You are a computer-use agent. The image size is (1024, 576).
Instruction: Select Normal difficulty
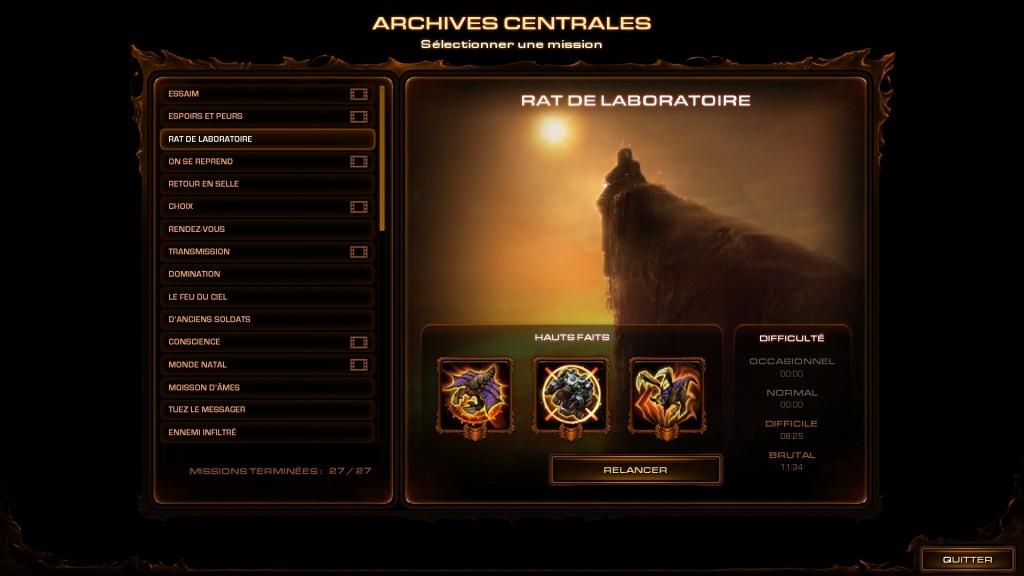tap(792, 392)
